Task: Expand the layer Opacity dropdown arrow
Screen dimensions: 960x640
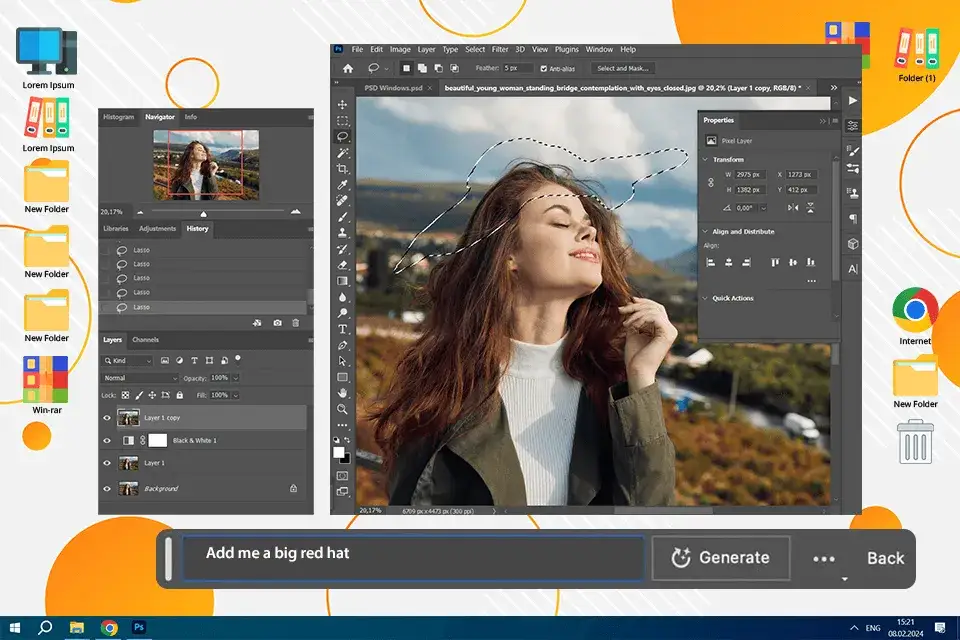Action: coord(237,378)
